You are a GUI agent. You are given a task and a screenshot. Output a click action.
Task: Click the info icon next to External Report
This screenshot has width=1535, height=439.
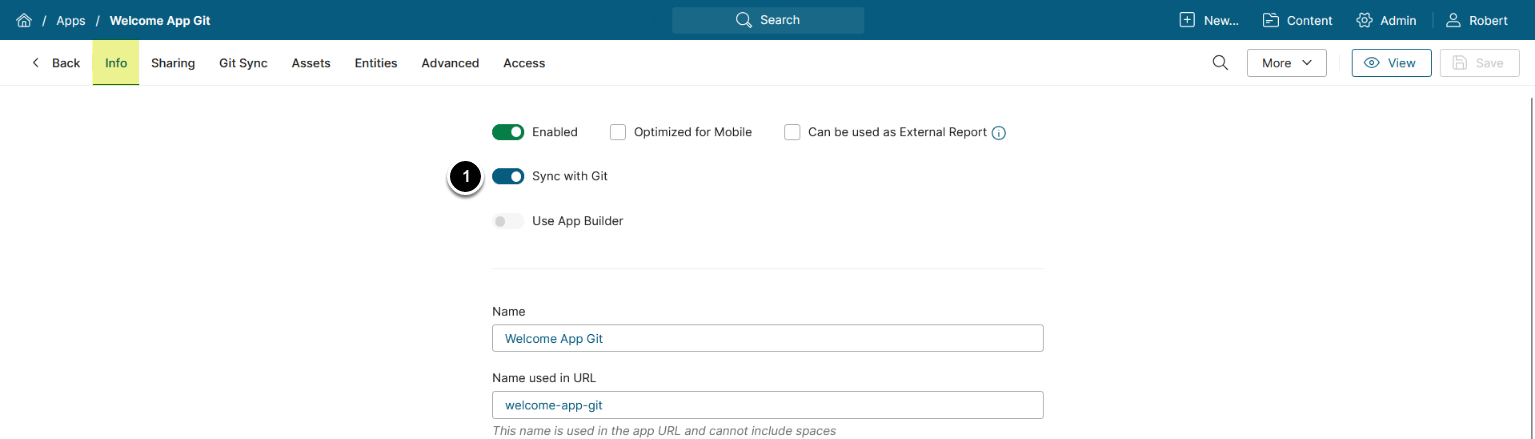[998, 132]
